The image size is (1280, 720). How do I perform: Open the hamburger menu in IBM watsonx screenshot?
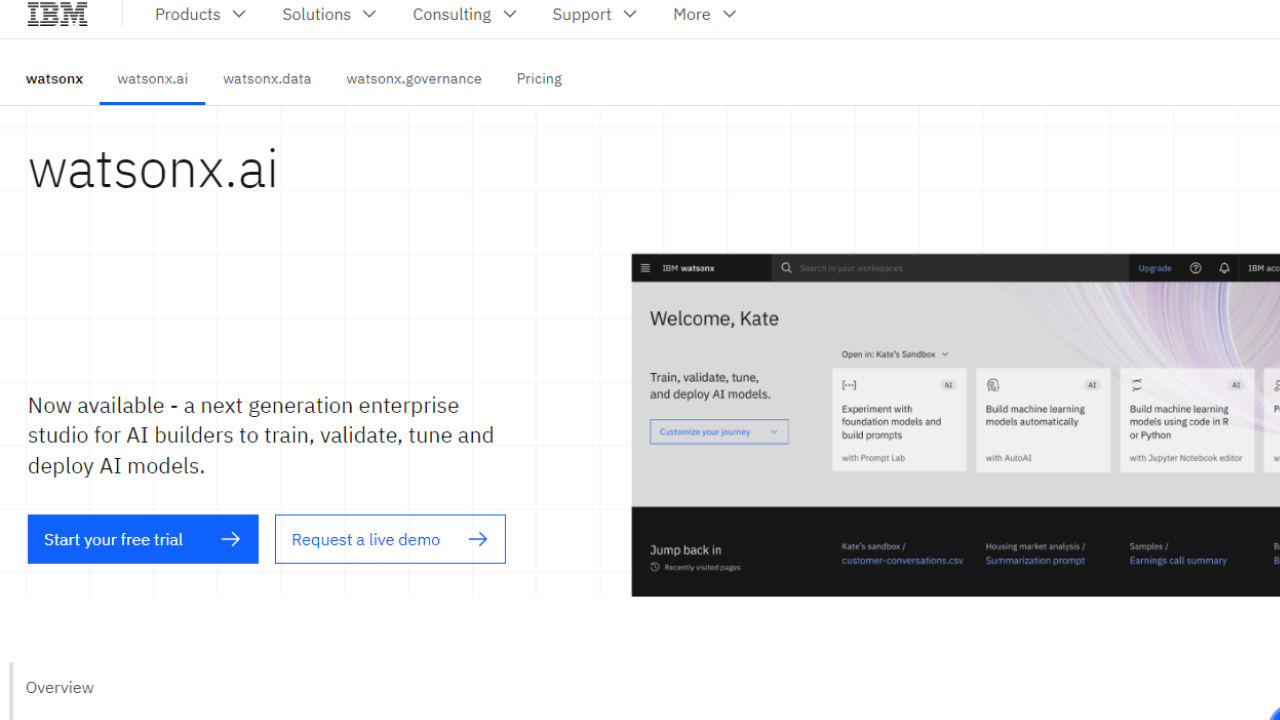pyautogui.click(x=645, y=268)
